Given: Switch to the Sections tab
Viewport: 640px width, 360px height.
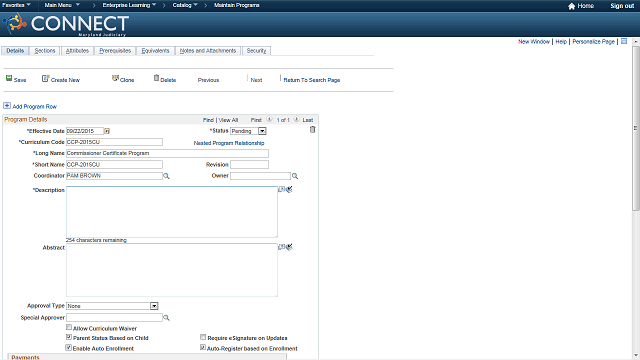Looking at the screenshot, I should click(x=45, y=51).
